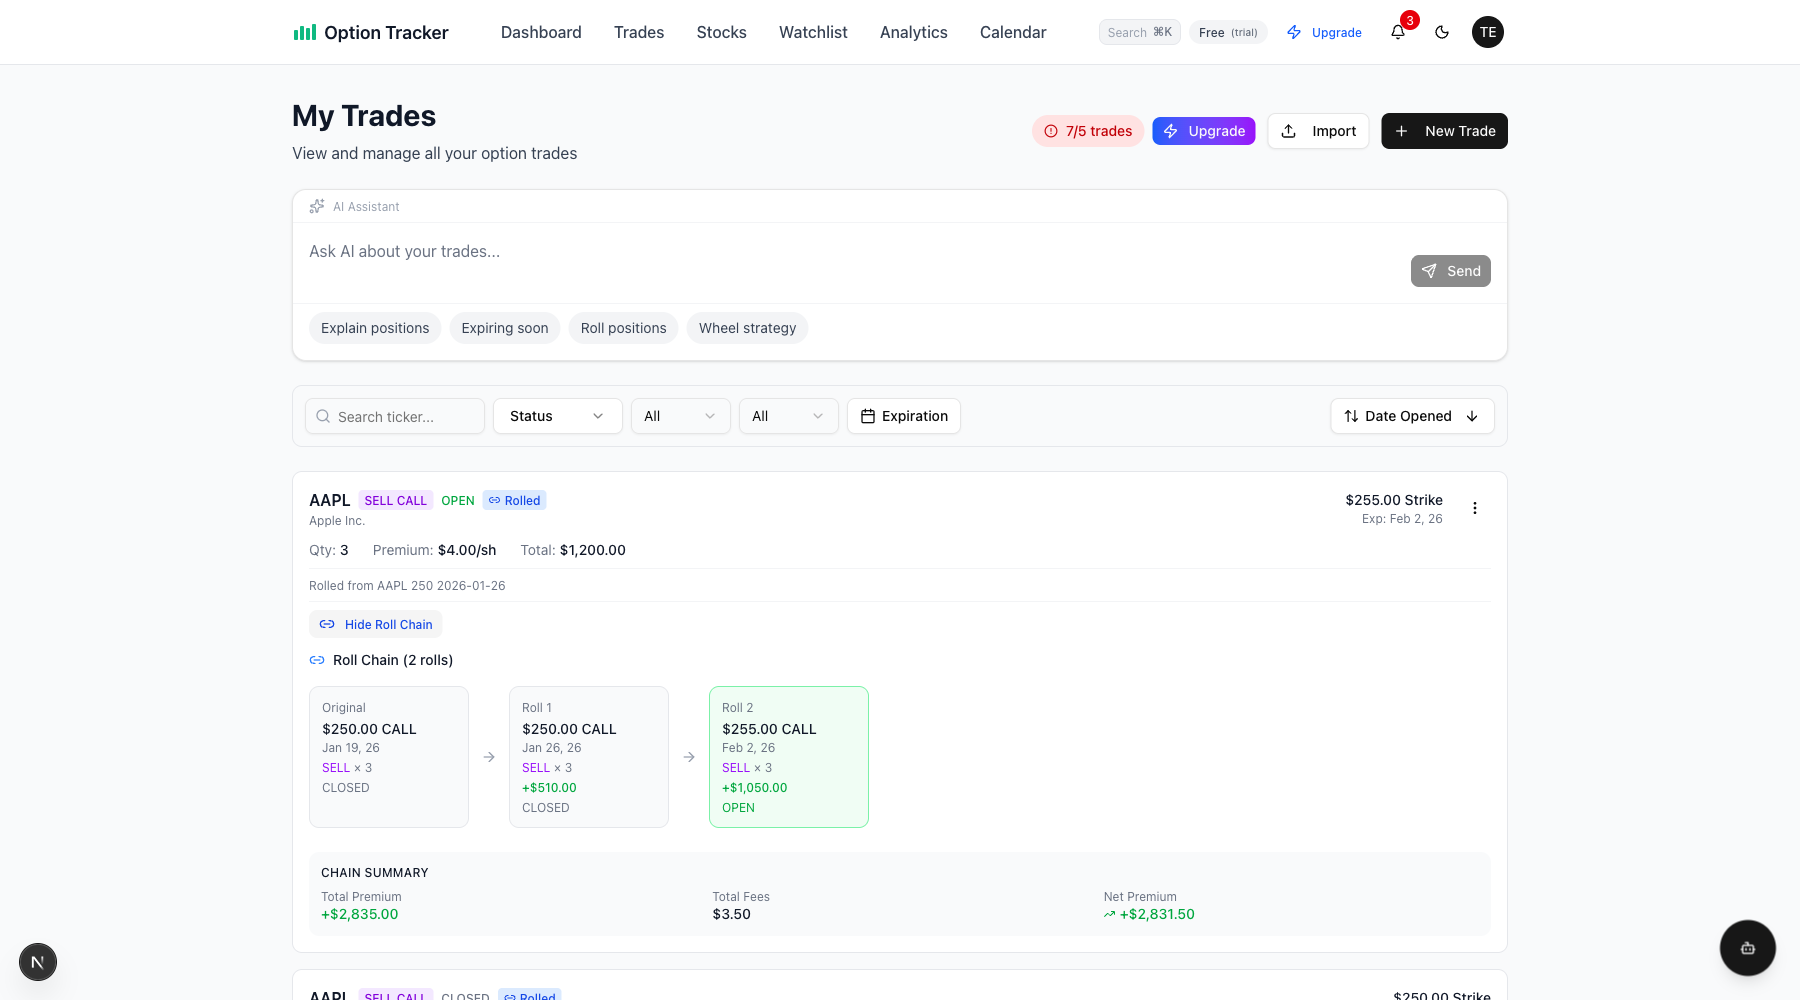Open the Expiration date filter
Screen dimensions: 1800x1000
coord(904,416)
